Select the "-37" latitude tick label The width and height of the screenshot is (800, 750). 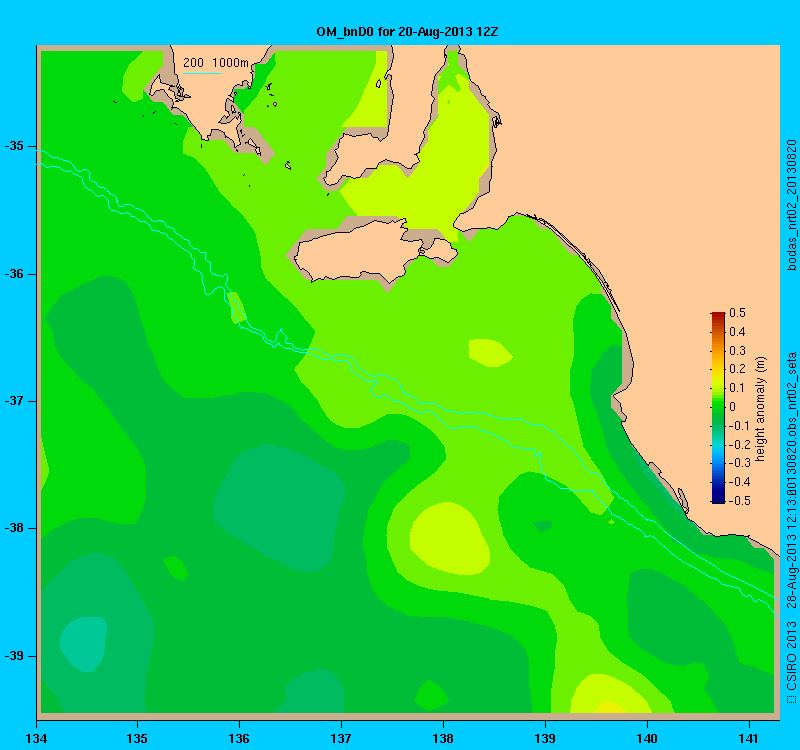[x=14, y=401]
